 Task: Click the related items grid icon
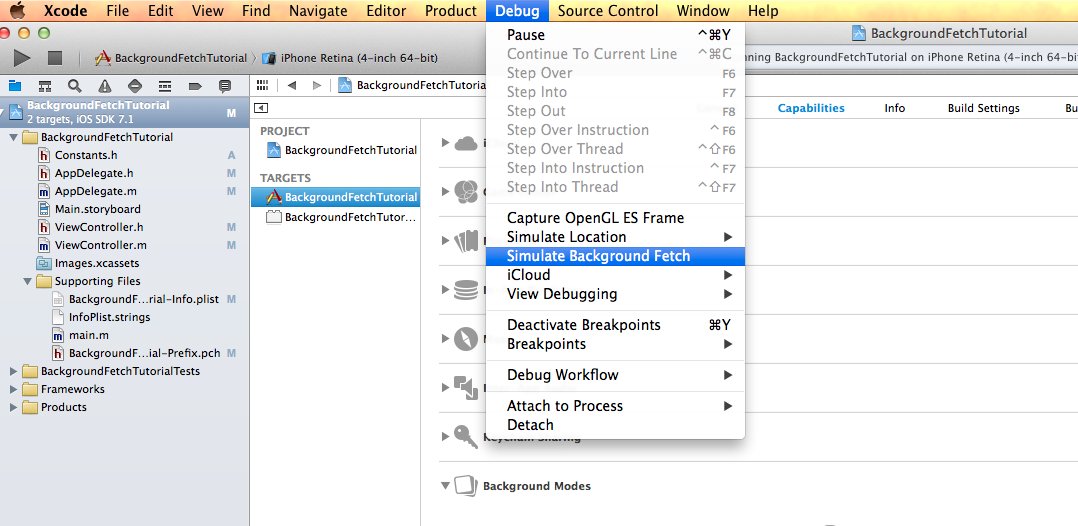[262, 85]
